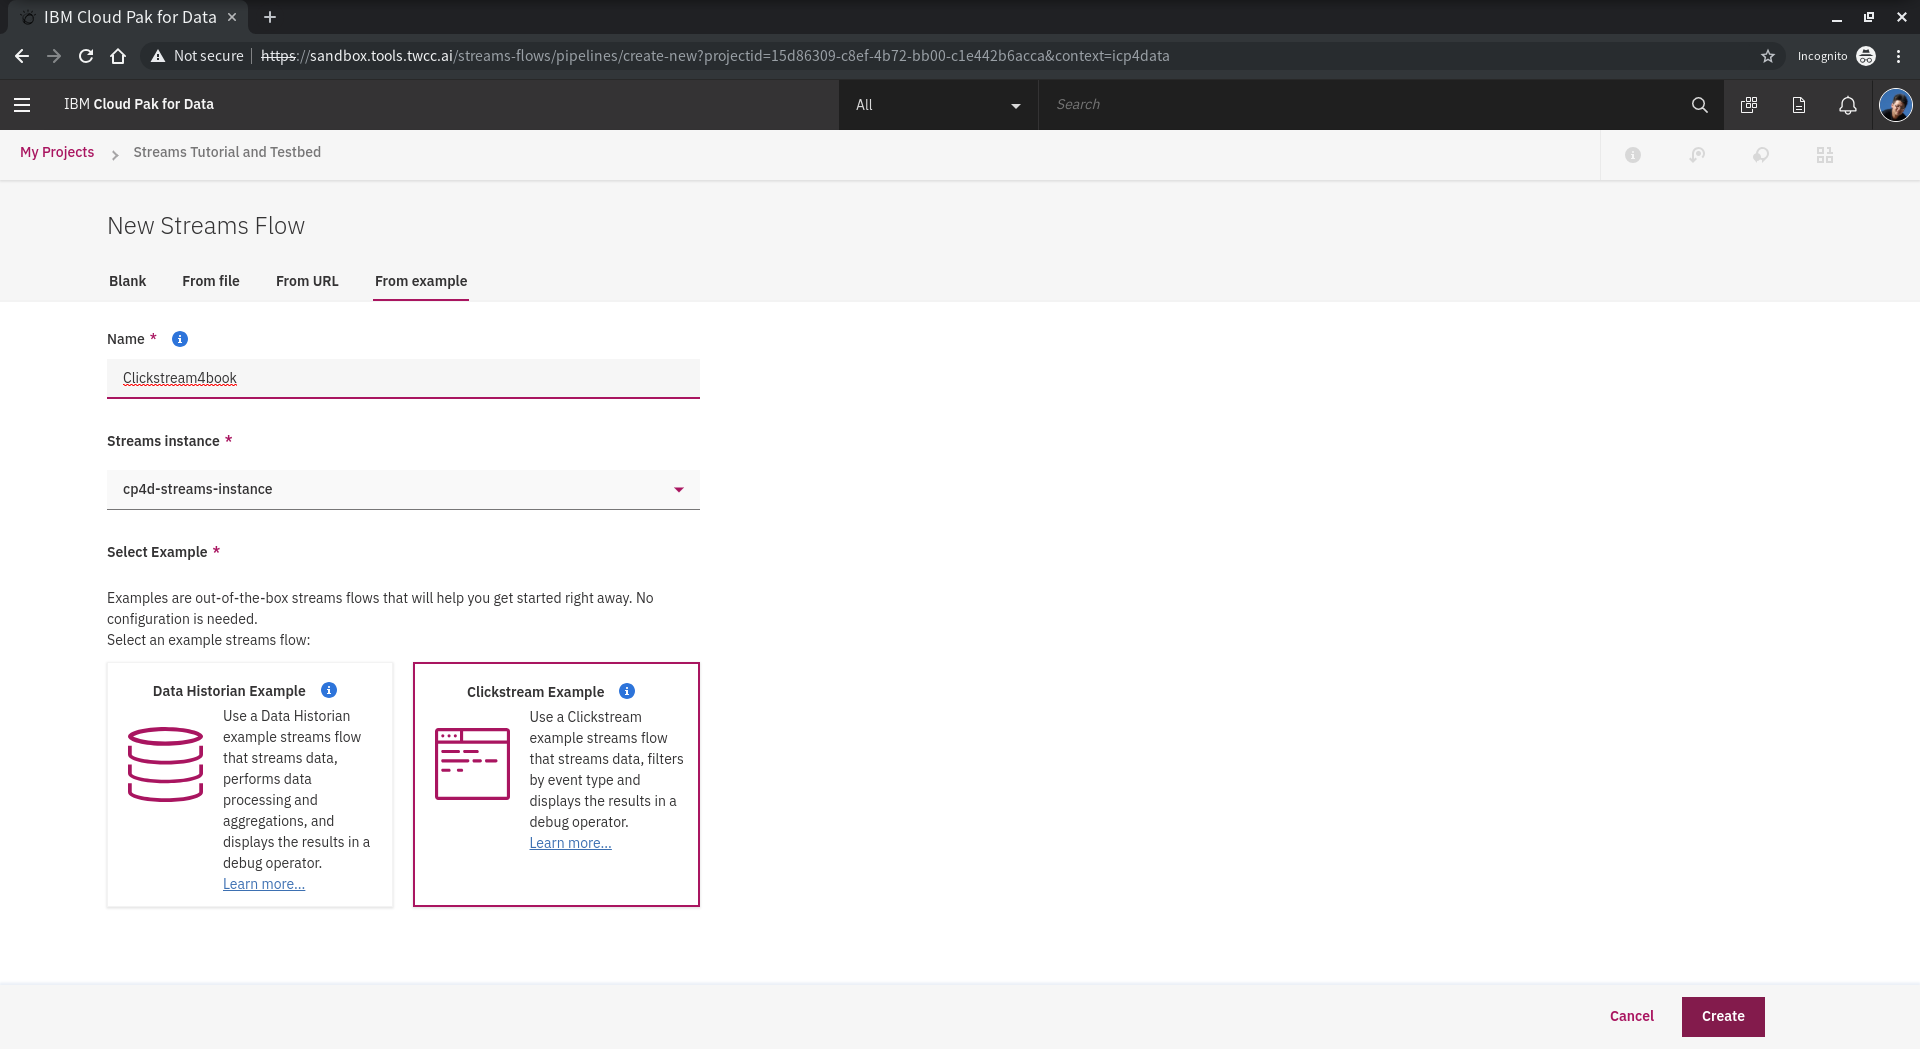This screenshot has width=1920, height=1049.
Task: Expand the Streams instance dropdown
Action: point(403,489)
